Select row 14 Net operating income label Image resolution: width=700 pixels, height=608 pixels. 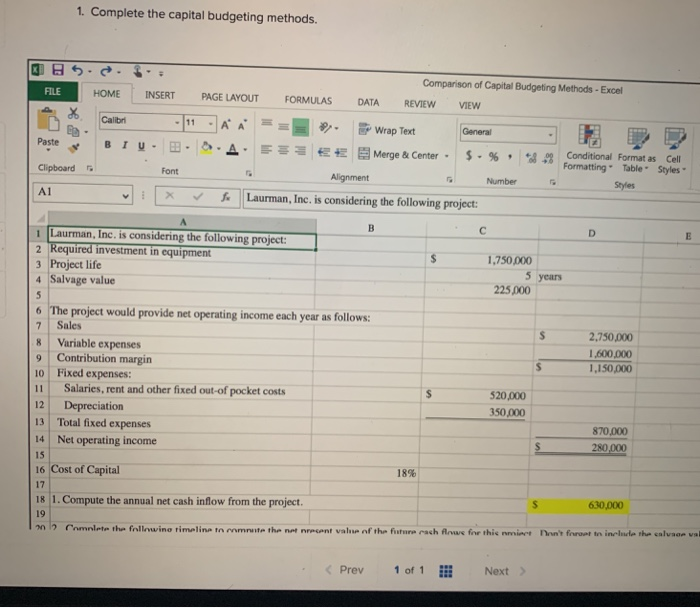(x=107, y=440)
